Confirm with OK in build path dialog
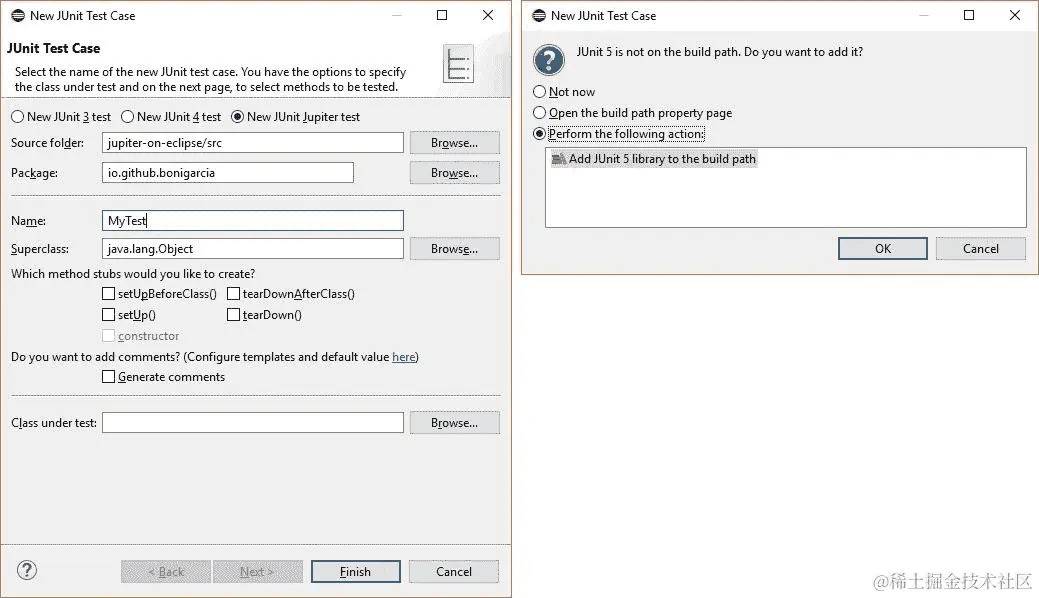Viewport: 1039px width, 598px height. [x=883, y=249]
